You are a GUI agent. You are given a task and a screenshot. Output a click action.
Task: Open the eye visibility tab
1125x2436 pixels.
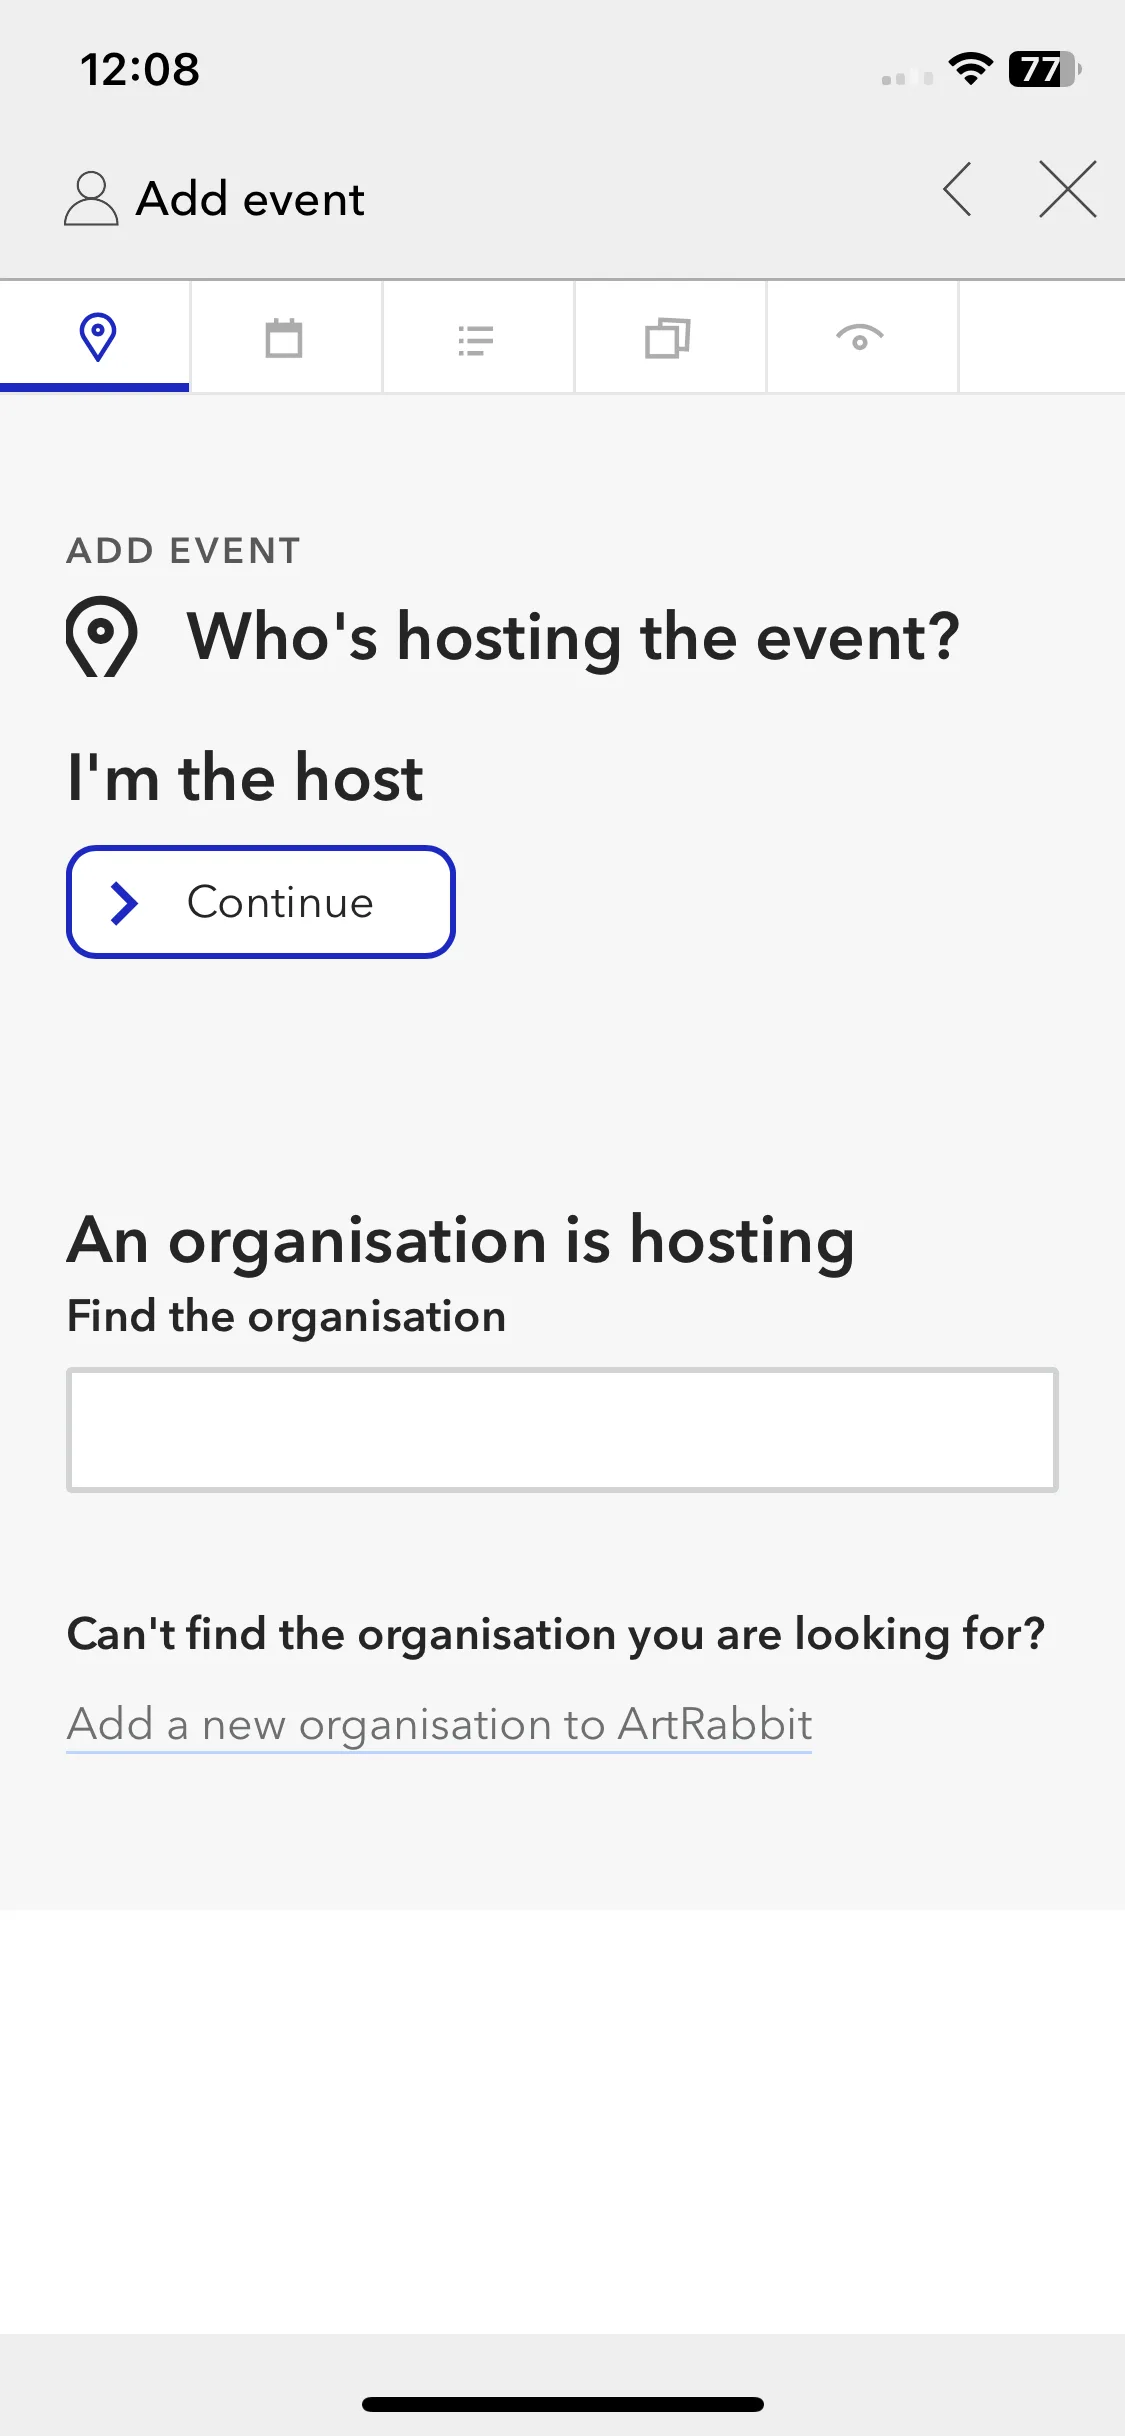tap(861, 337)
